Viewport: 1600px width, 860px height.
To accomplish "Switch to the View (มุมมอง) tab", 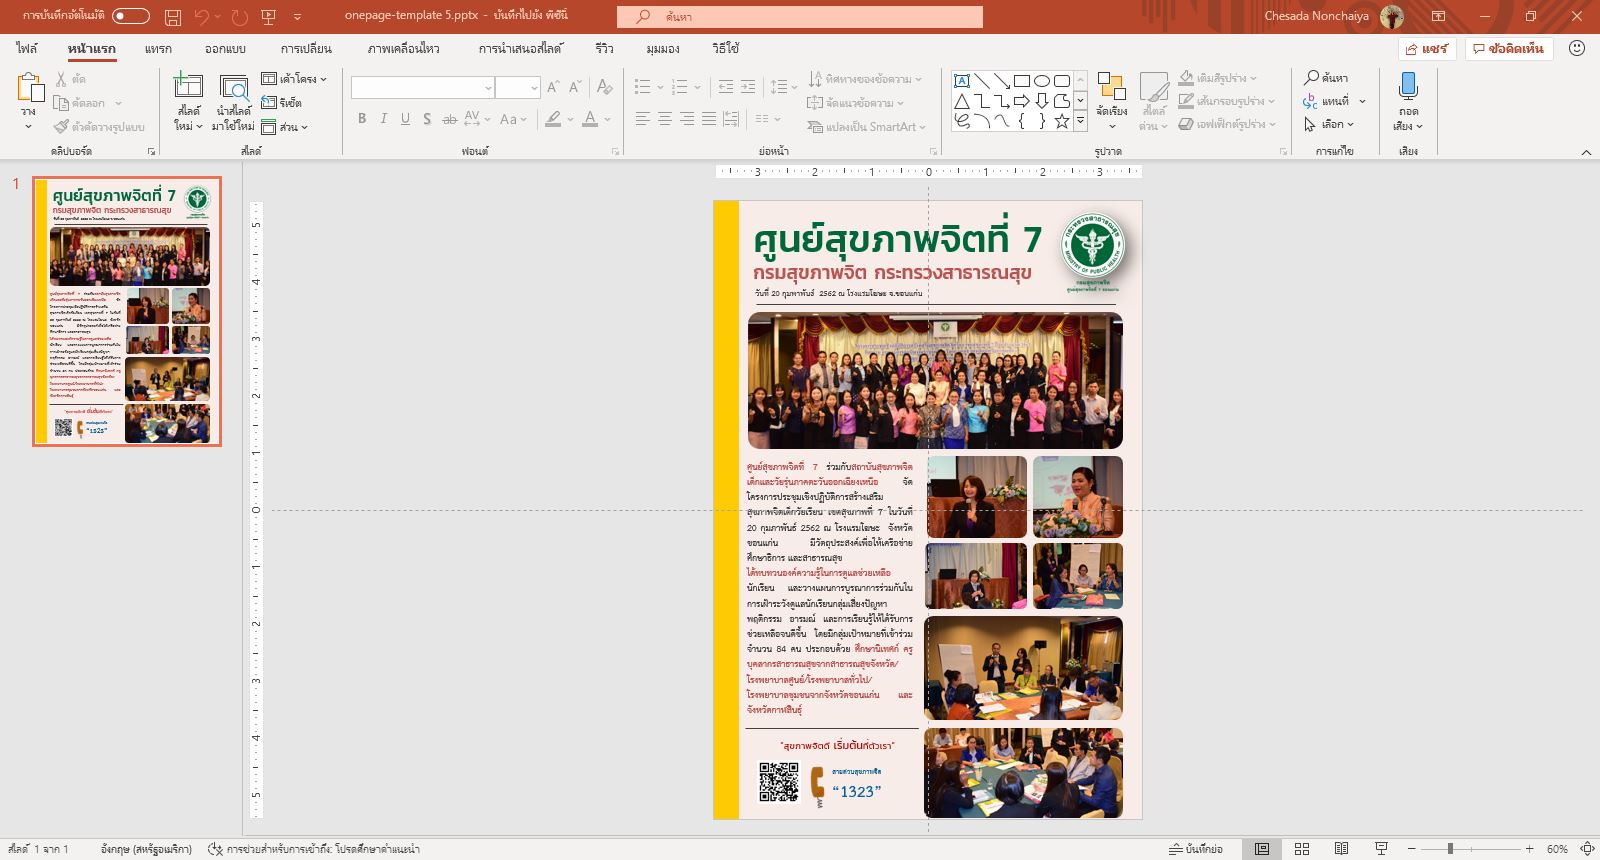I will (662, 48).
